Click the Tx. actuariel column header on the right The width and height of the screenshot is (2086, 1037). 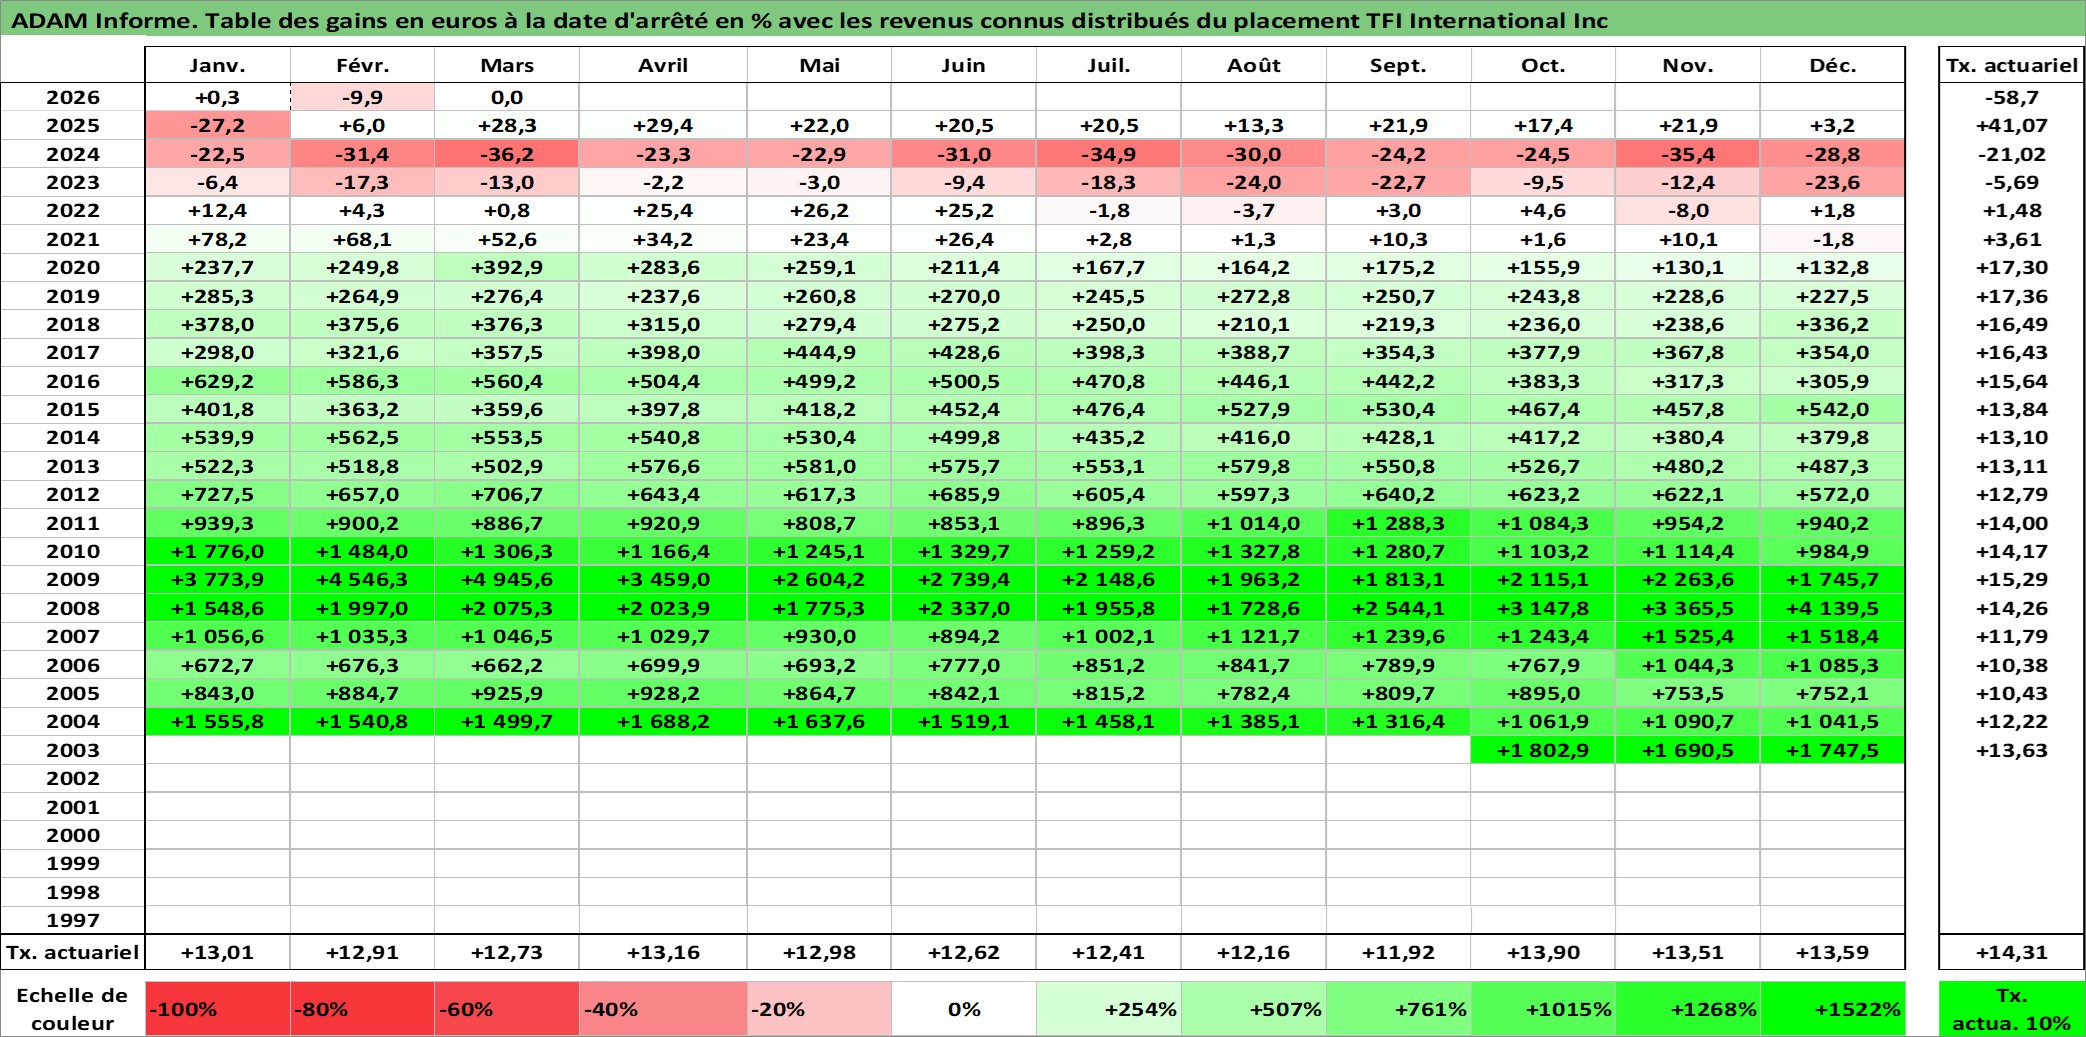click(x=2012, y=65)
